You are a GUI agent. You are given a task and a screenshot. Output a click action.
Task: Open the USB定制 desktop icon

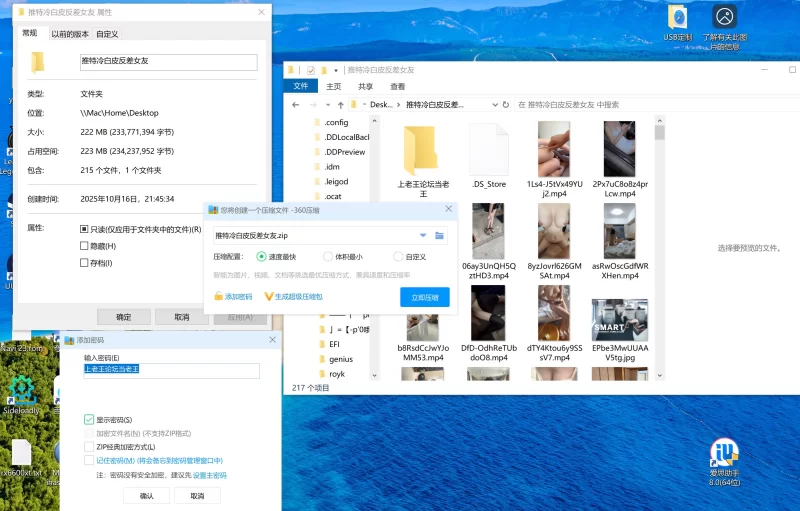coord(678,18)
